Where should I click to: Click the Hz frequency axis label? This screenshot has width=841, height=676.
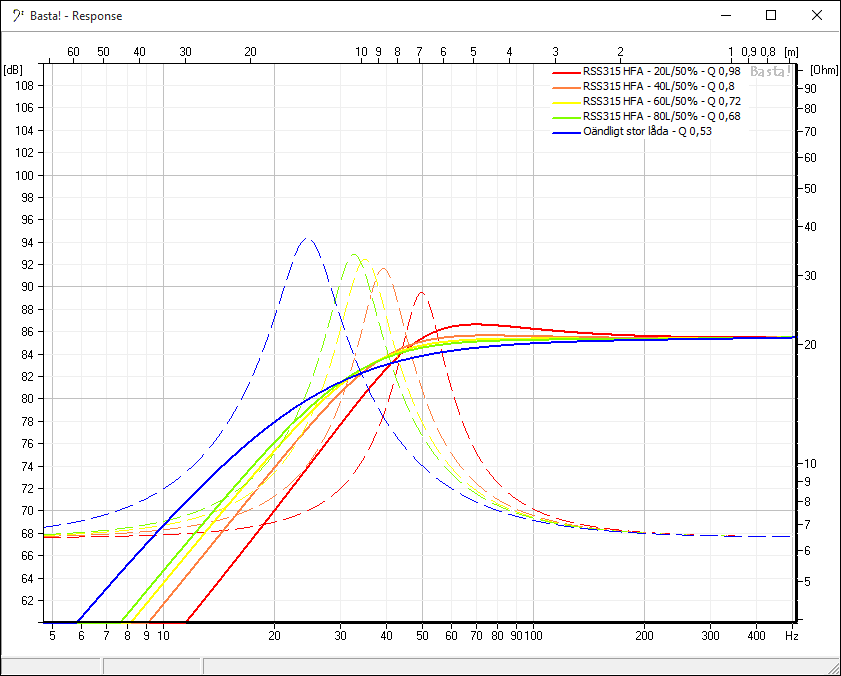coord(791,635)
